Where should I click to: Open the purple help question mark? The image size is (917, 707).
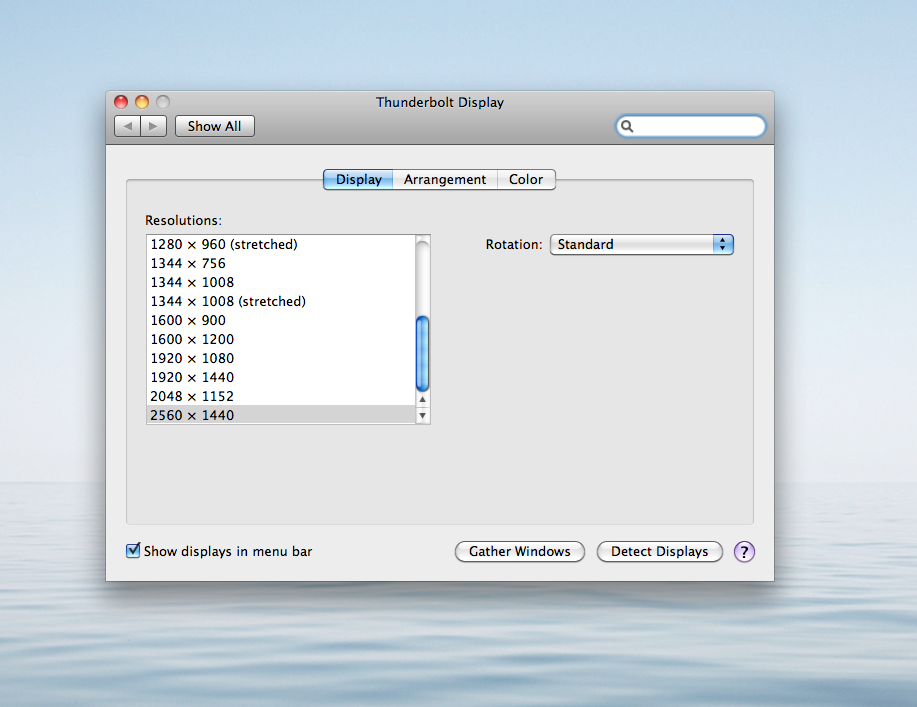pos(744,551)
